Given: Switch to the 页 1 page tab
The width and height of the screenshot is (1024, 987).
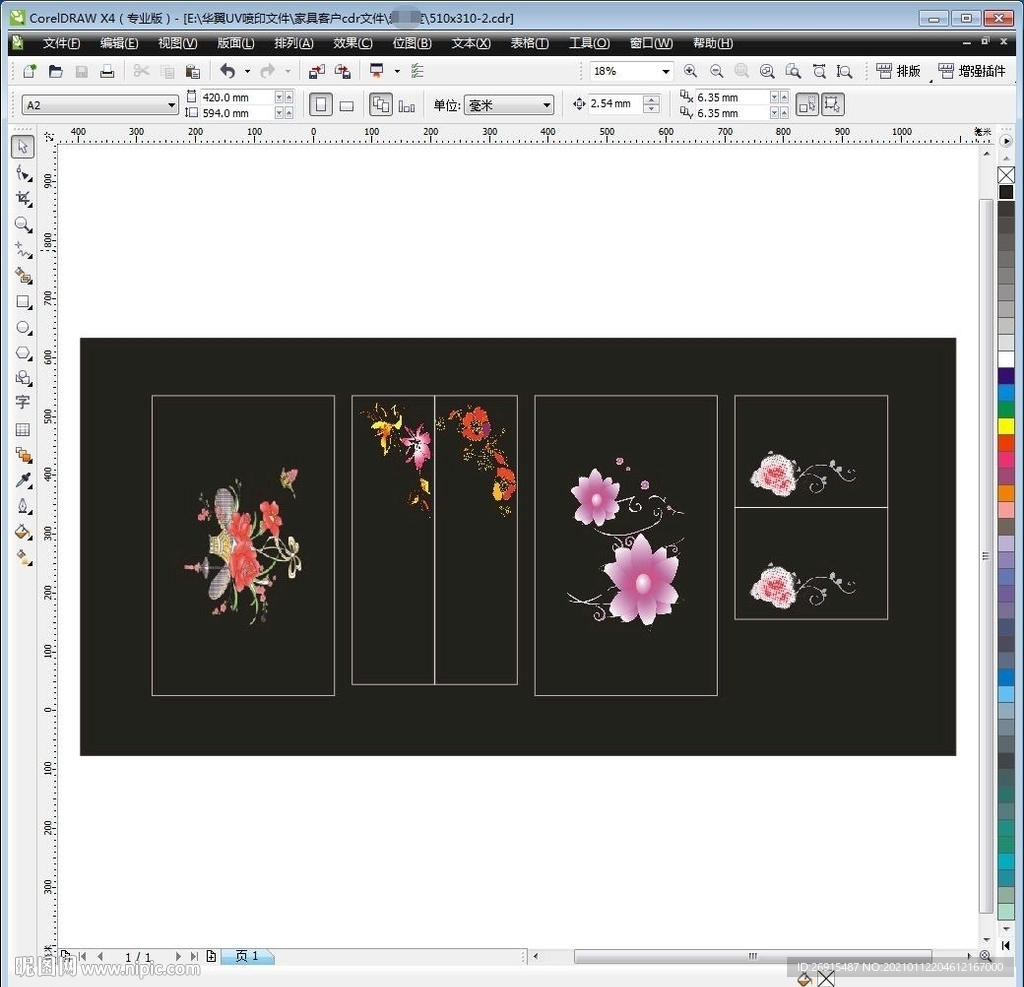Looking at the screenshot, I should click(x=247, y=957).
